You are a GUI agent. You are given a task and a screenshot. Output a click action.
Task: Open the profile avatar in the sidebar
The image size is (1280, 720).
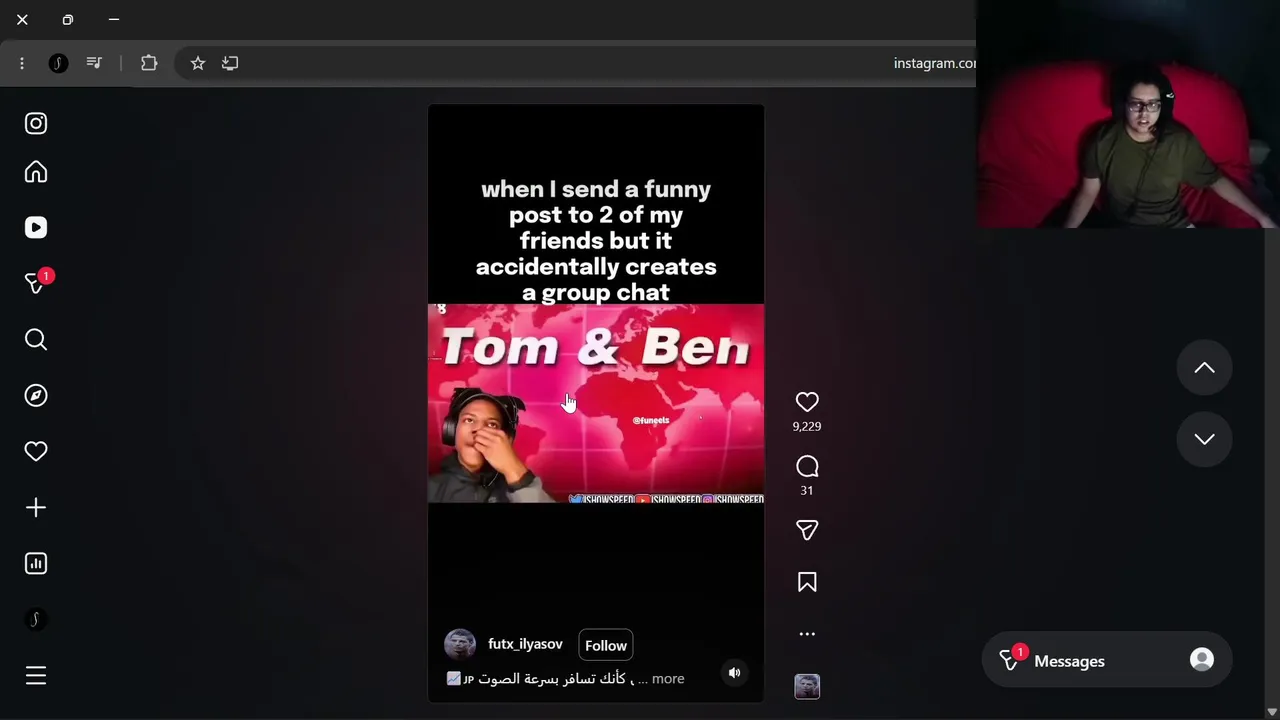36,620
